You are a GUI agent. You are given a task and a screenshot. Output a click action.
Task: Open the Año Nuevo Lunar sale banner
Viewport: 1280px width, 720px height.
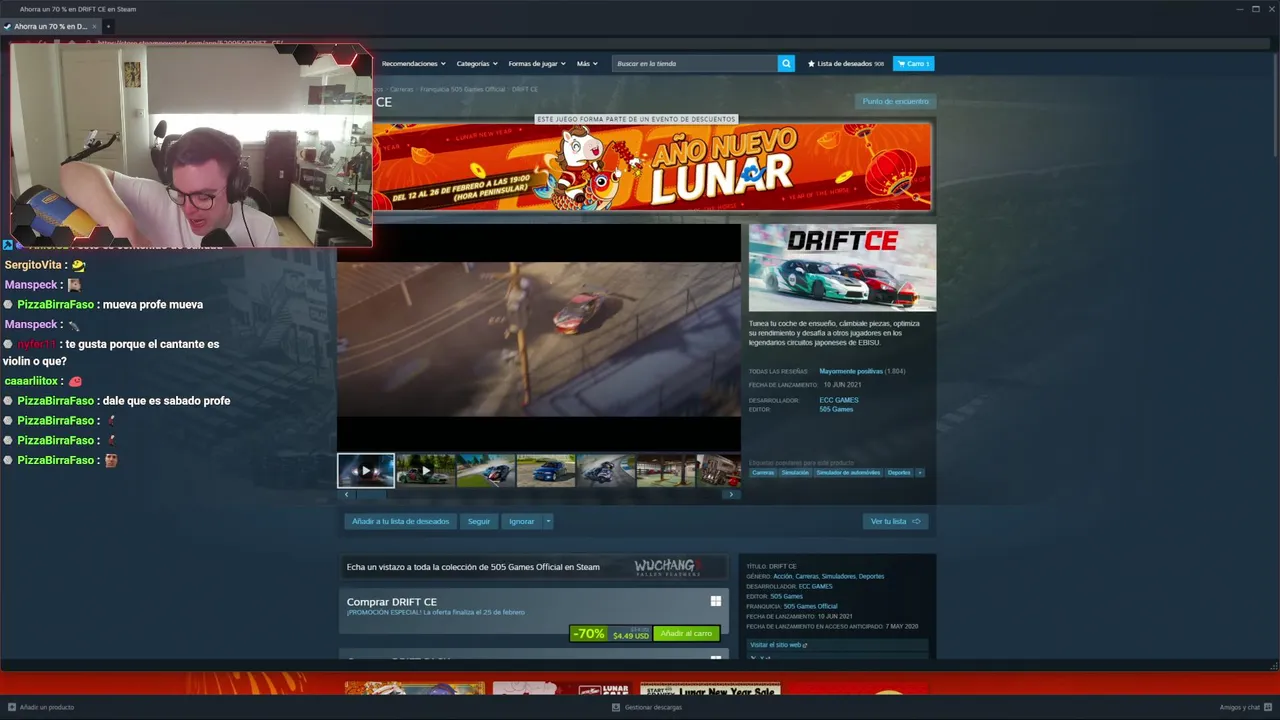(x=652, y=167)
